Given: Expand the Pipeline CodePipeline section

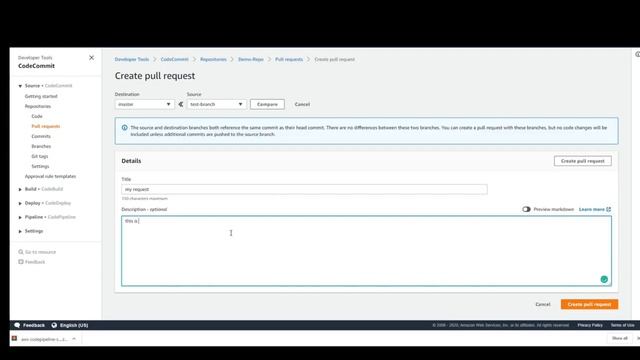Looking at the screenshot, I should [20, 218].
